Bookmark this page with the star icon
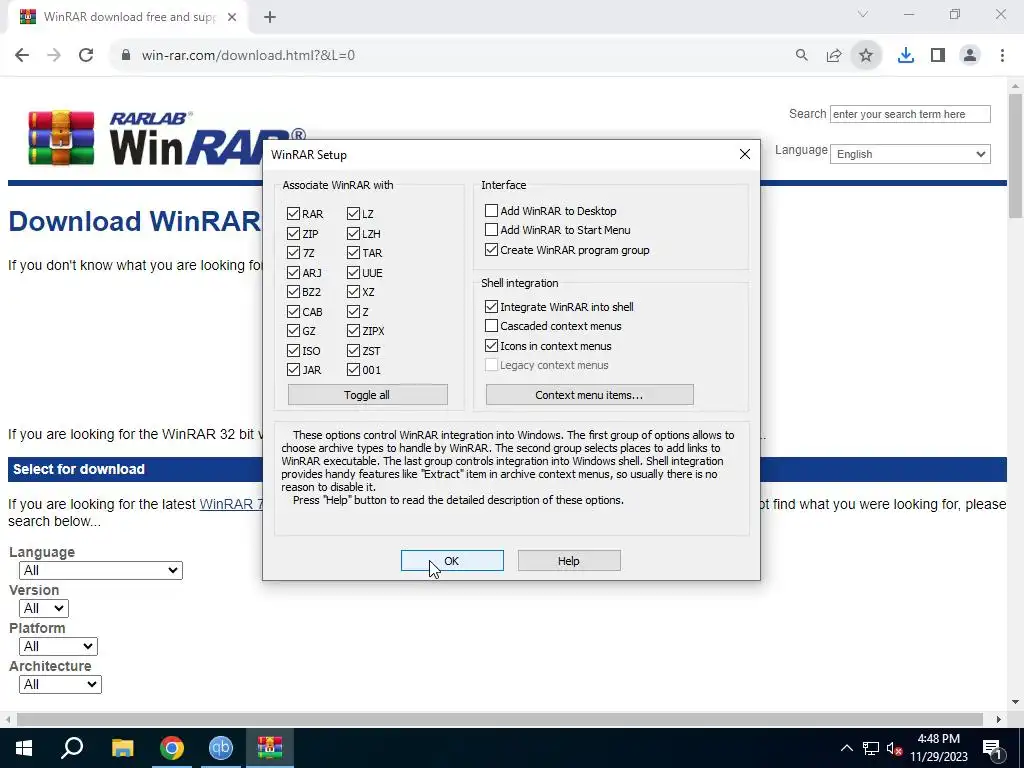This screenshot has width=1024, height=768. tap(866, 55)
